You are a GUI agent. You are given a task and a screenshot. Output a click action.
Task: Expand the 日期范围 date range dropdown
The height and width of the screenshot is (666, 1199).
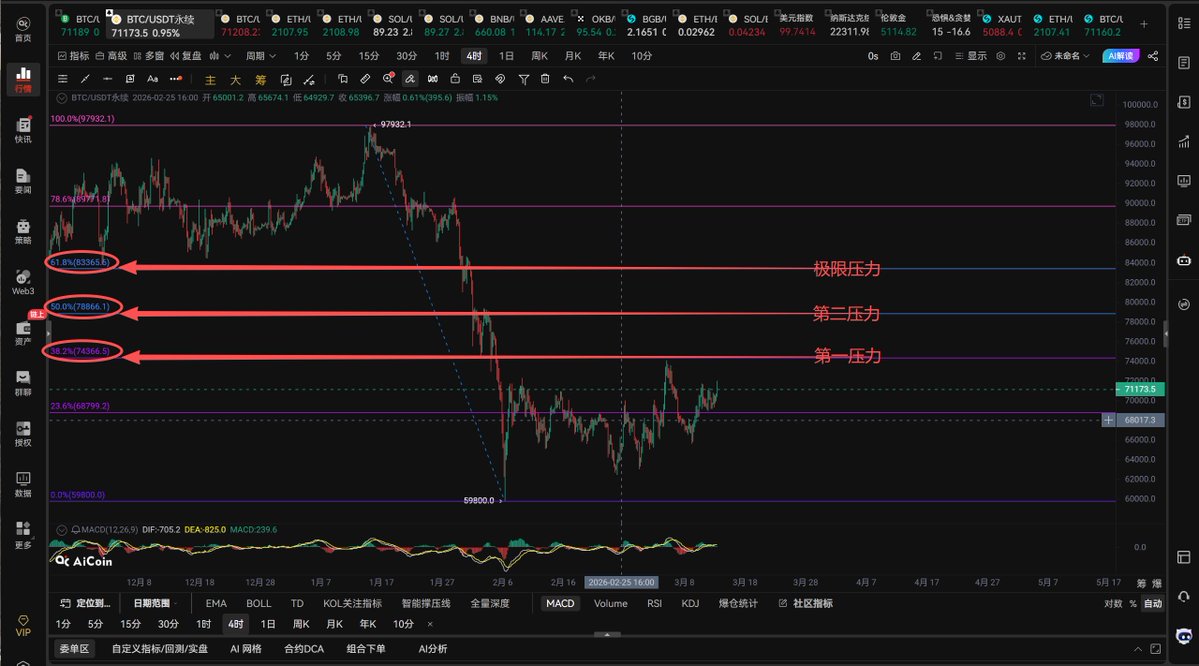tap(157, 603)
